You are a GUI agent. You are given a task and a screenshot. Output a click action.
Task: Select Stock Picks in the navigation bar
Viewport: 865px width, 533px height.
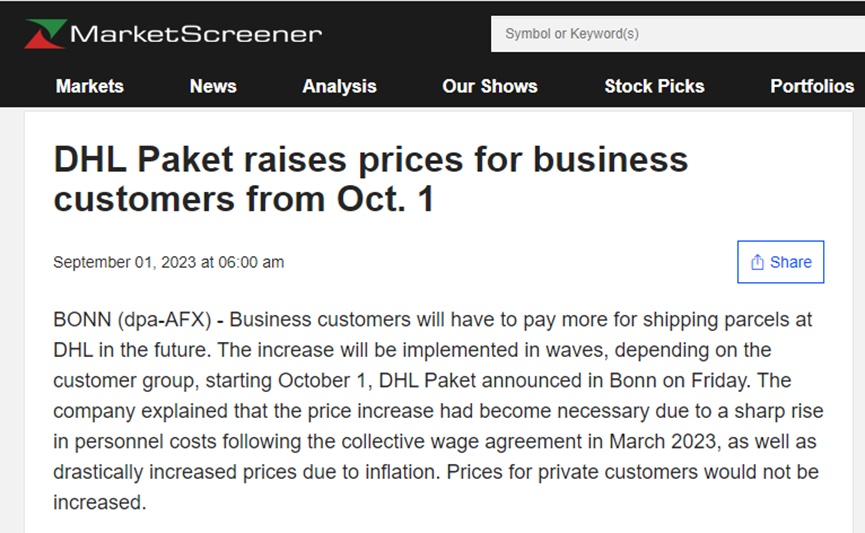[x=654, y=86]
